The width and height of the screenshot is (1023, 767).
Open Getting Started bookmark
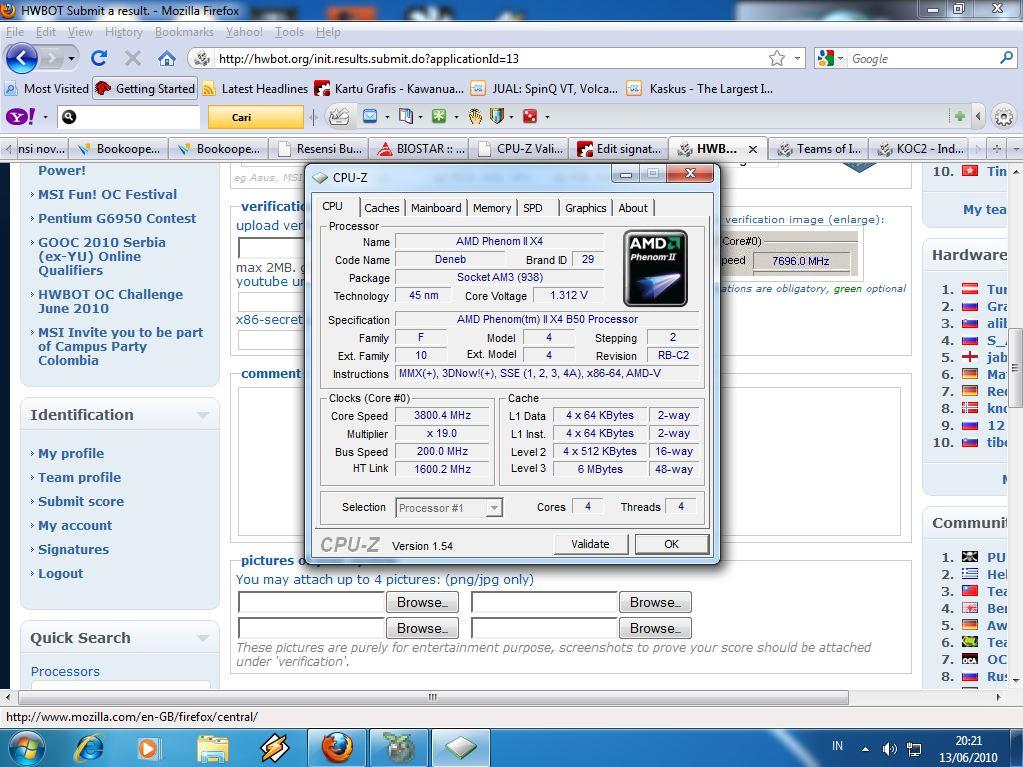pyautogui.click(x=144, y=89)
